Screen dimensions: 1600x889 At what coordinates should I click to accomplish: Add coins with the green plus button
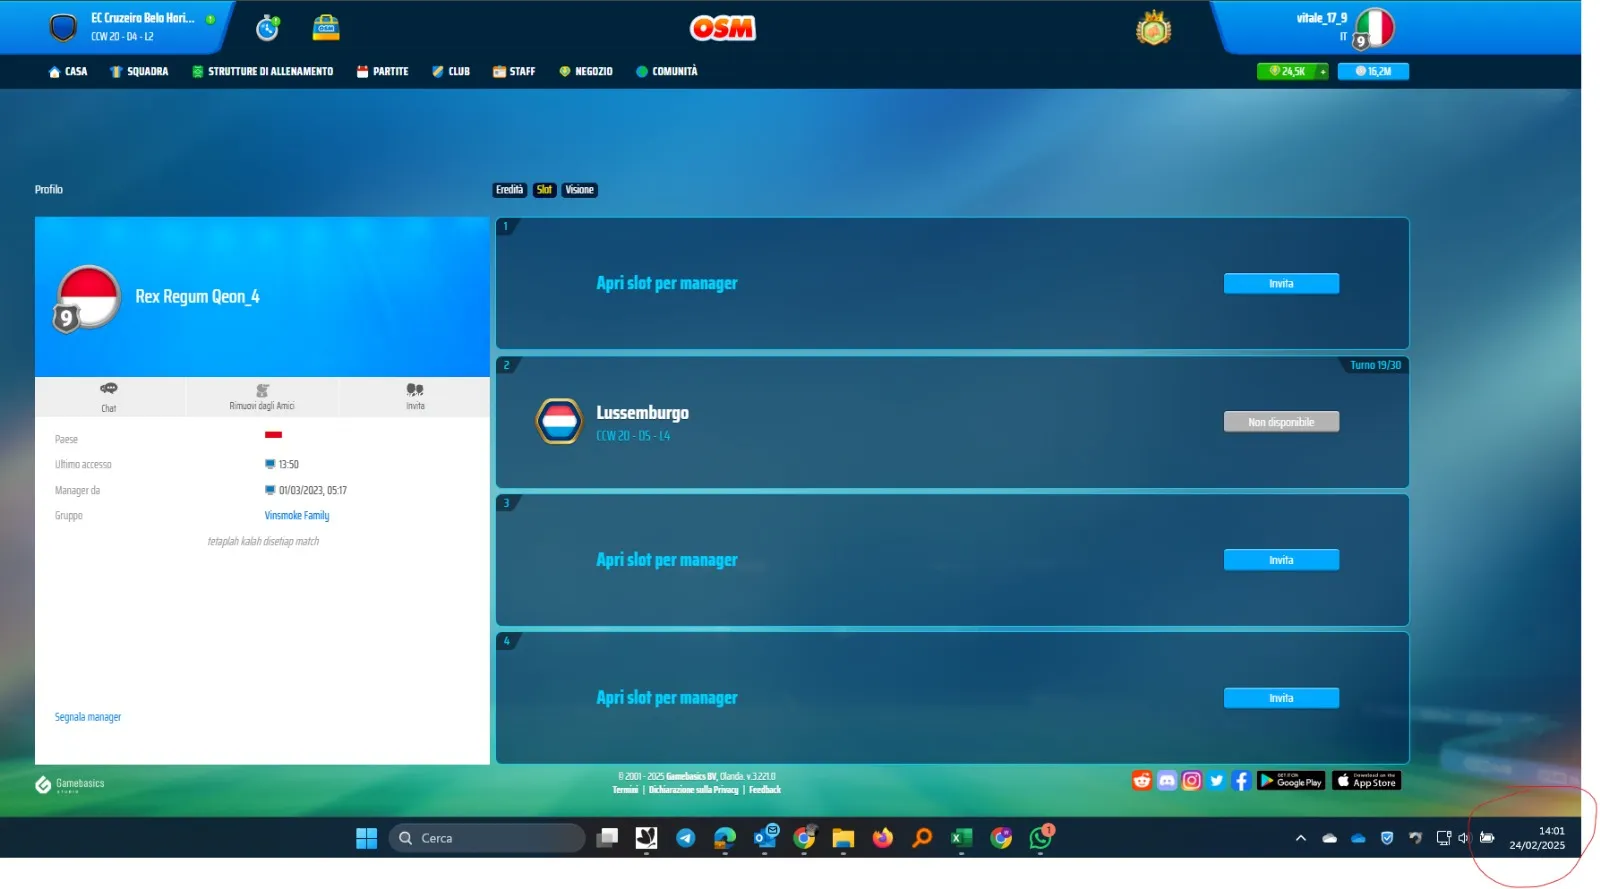click(x=1322, y=71)
